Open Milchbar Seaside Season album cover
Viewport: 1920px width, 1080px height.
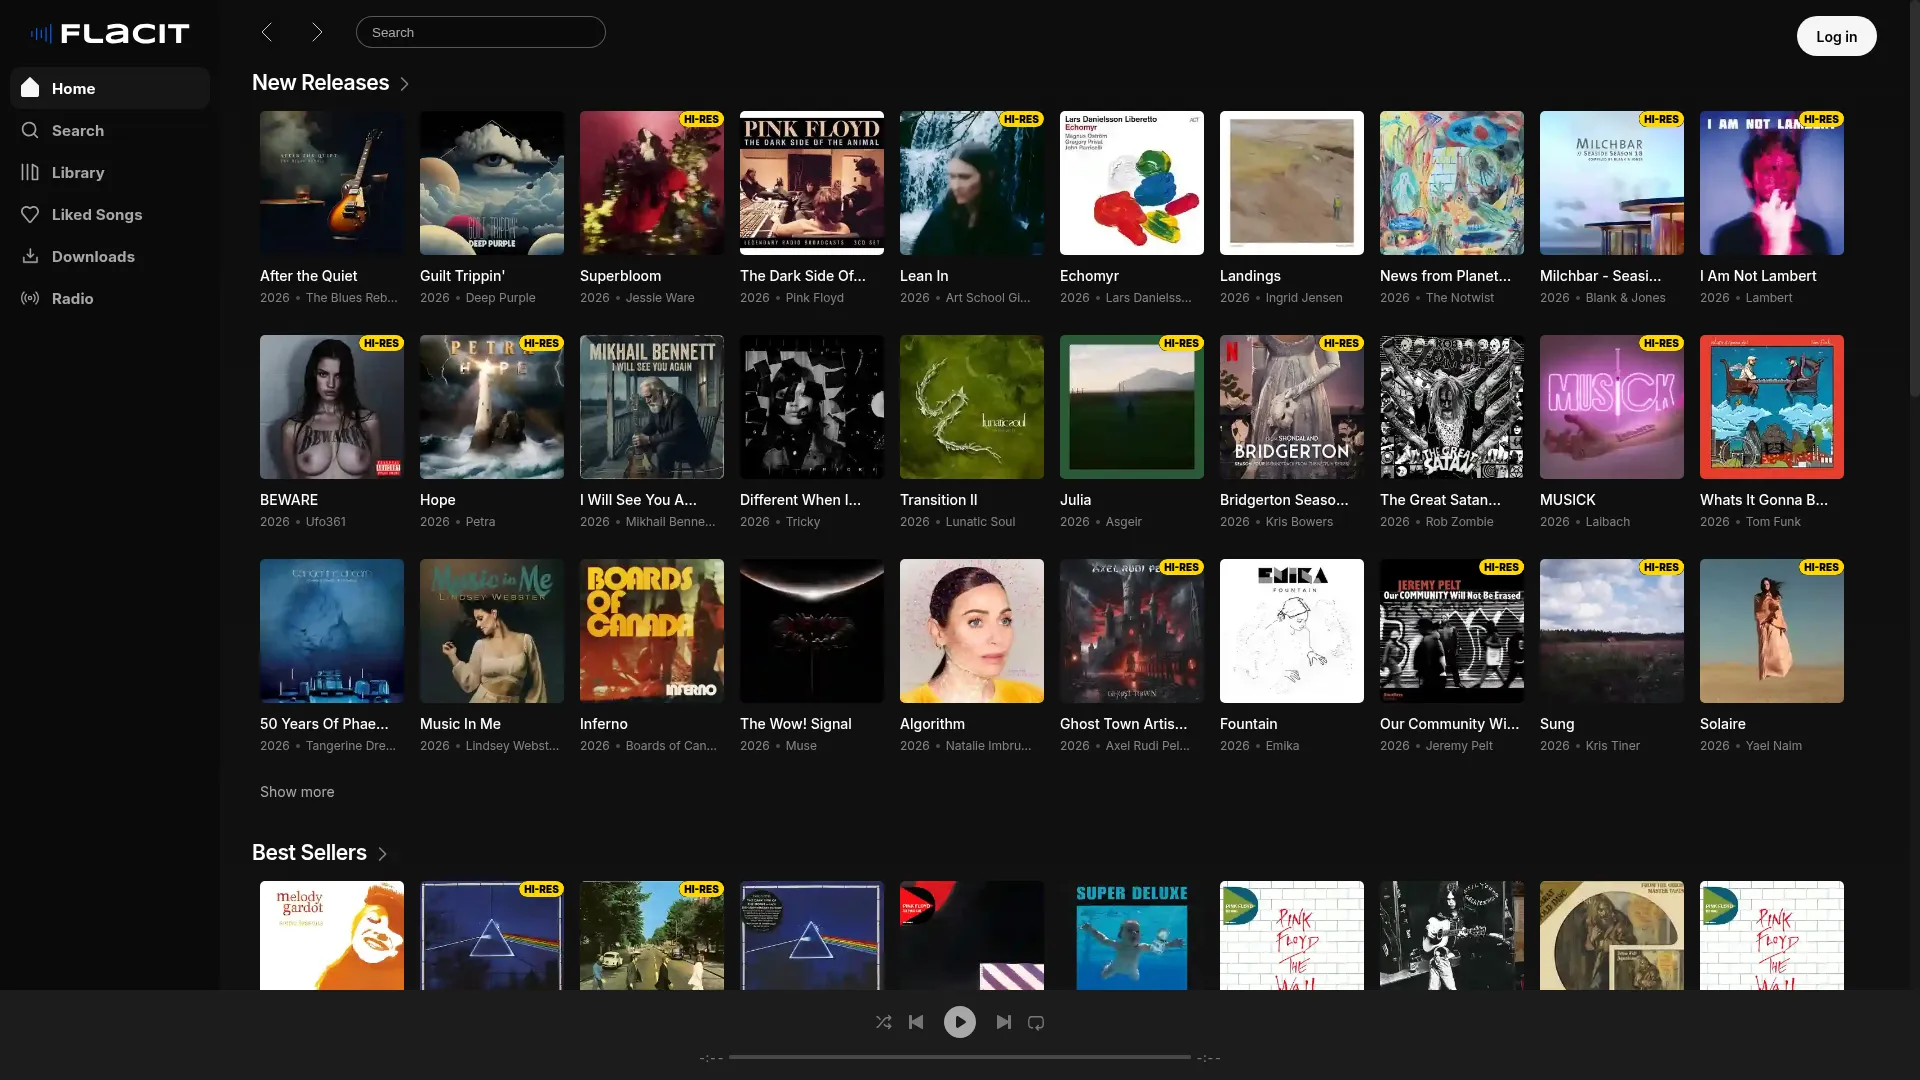coord(1612,183)
